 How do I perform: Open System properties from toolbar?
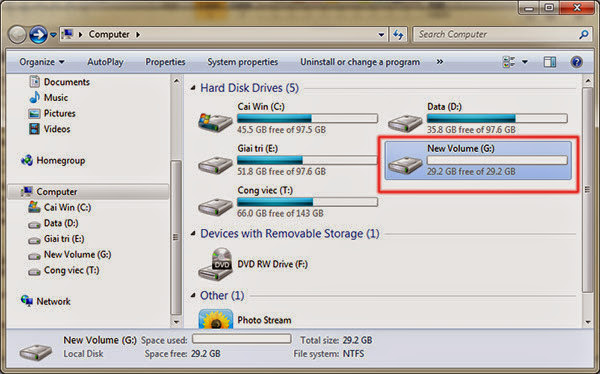tap(243, 62)
